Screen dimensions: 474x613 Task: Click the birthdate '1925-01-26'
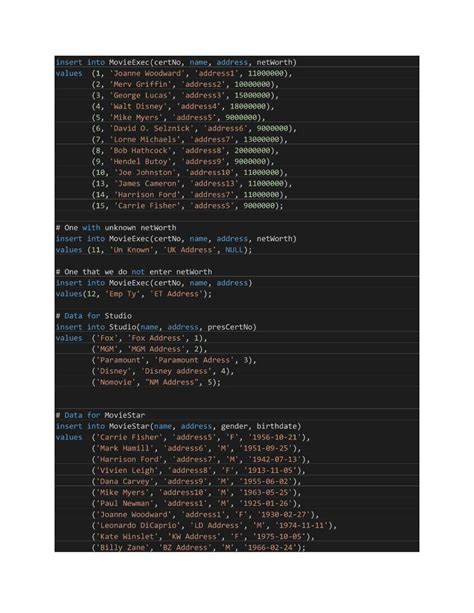point(266,504)
